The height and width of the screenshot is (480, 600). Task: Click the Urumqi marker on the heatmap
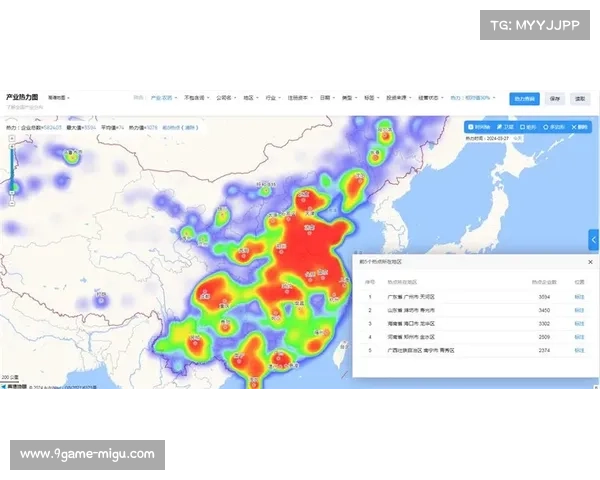(71, 157)
